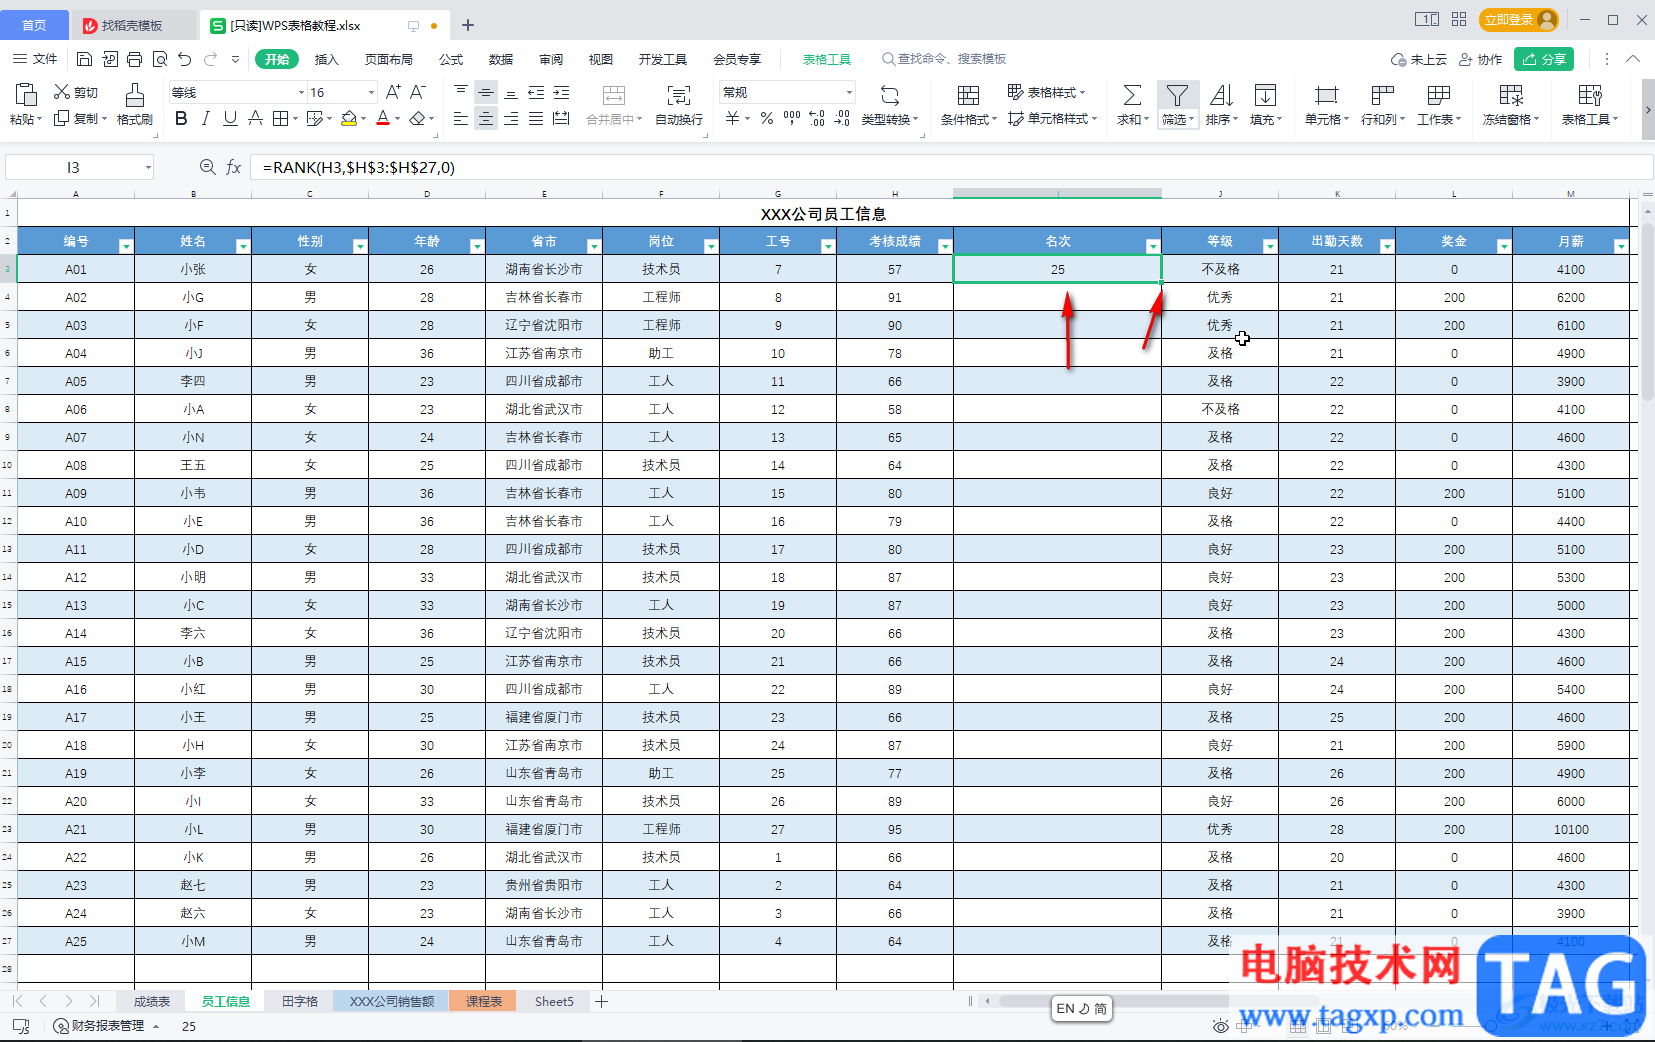Screen dimensions: 1655x1042
Task: Open the File (文件) menu
Action: pyautogui.click(x=35, y=59)
